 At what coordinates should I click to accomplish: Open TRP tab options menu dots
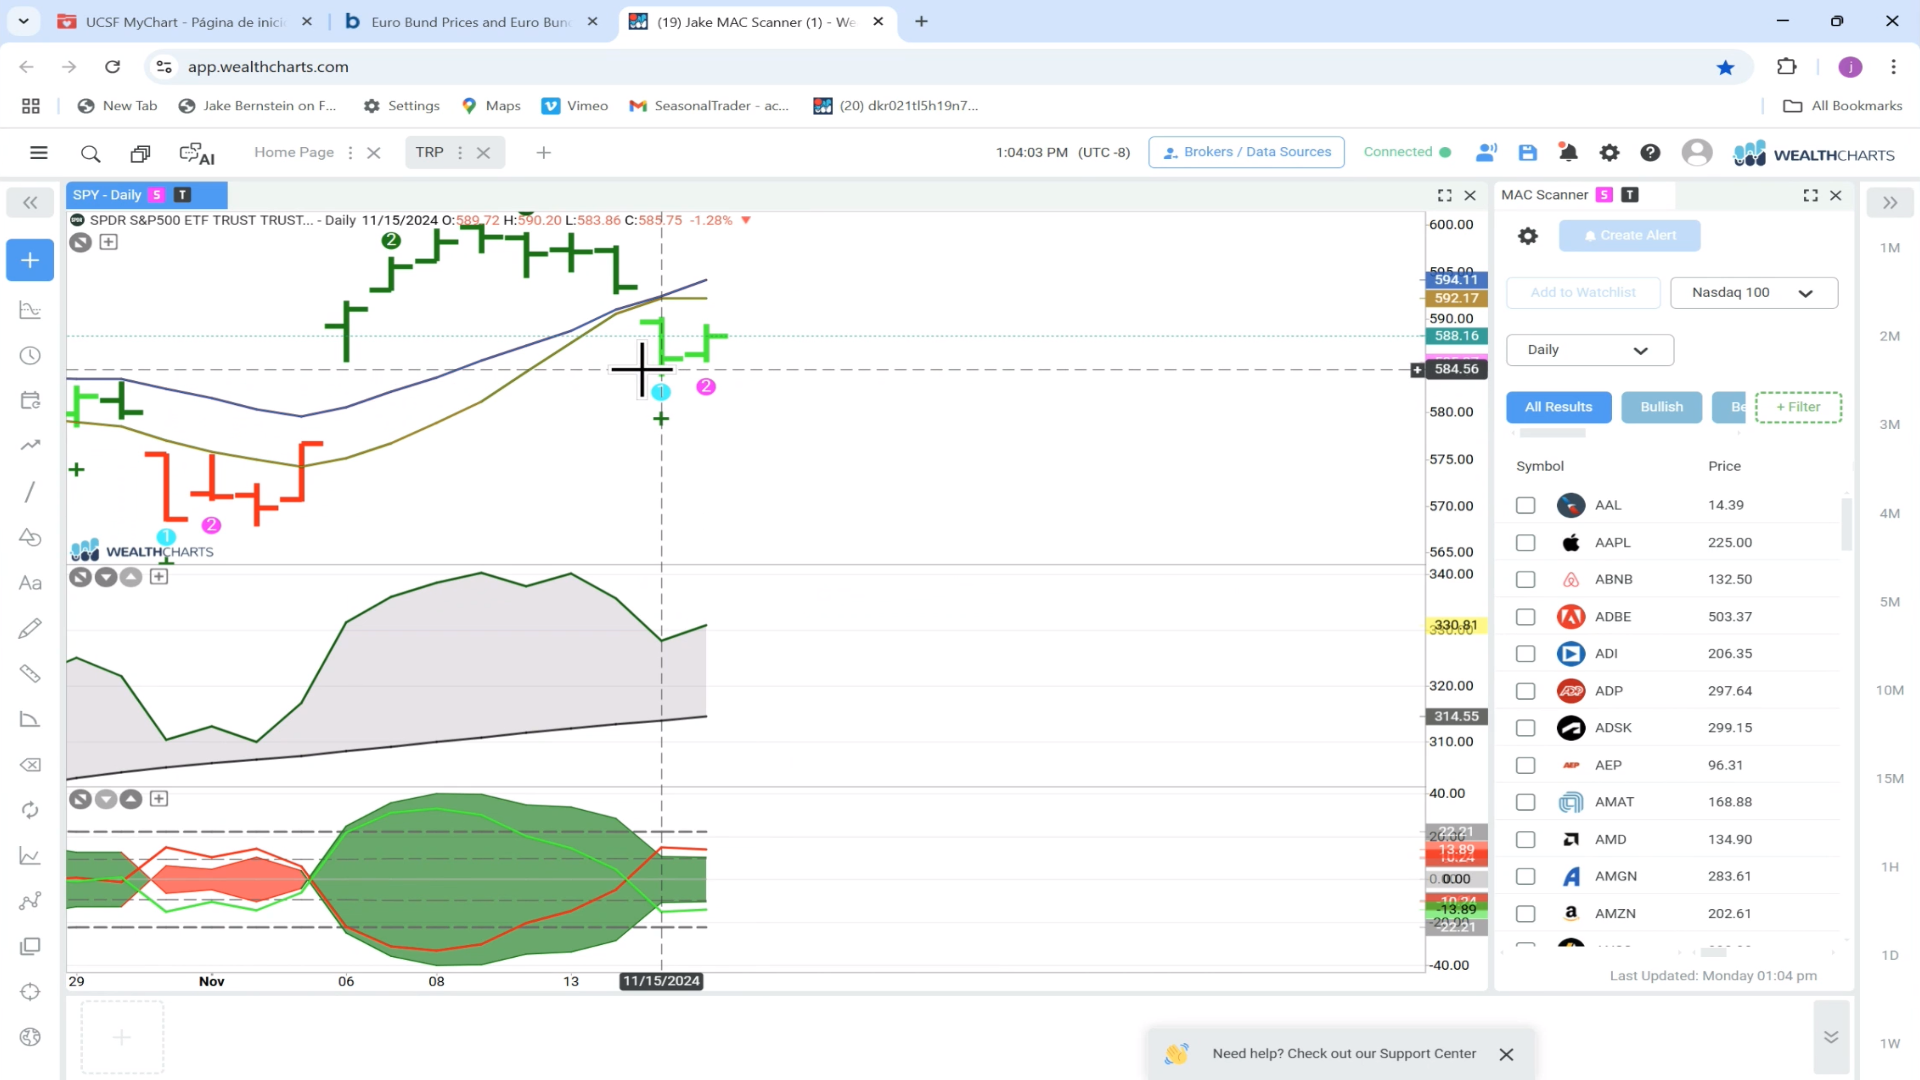click(460, 153)
